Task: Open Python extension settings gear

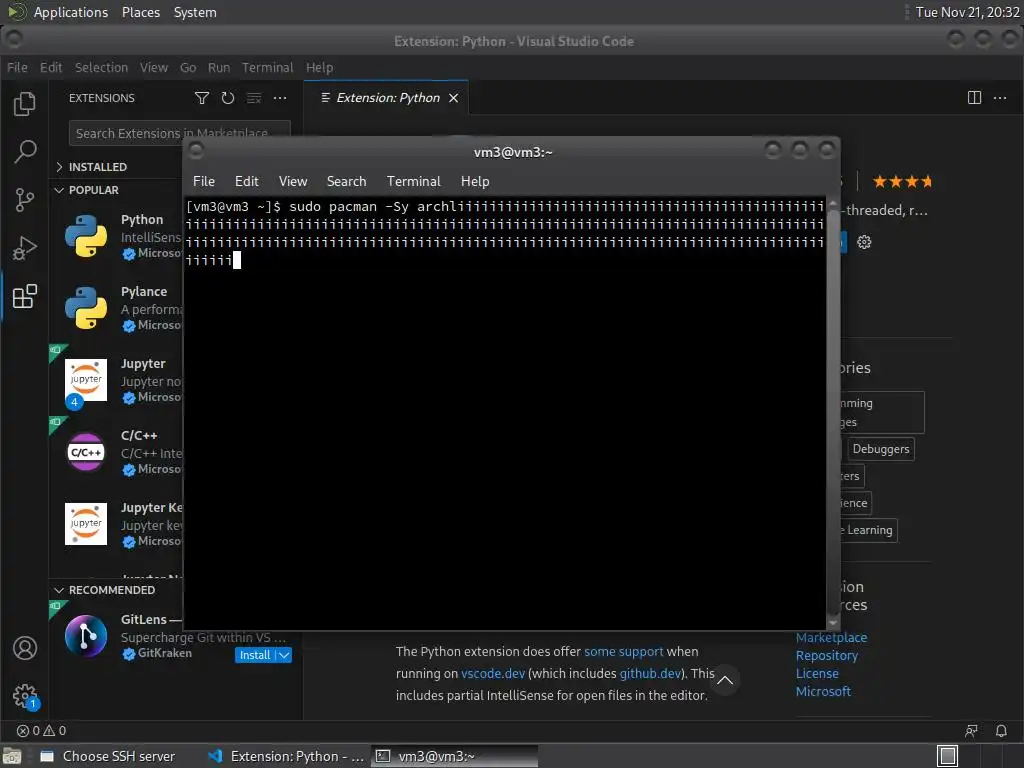Action: coord(864,242)
